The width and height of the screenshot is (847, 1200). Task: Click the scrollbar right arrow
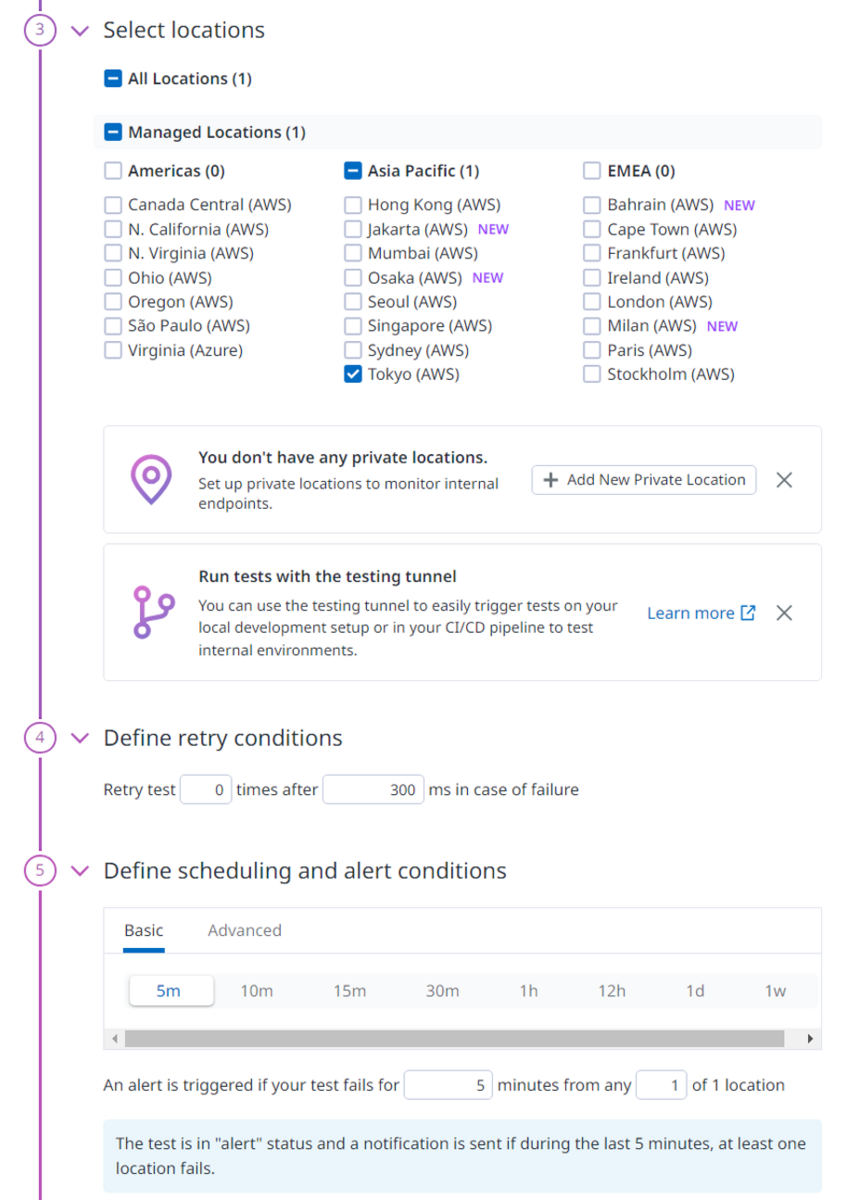[x=810, y=1039]
